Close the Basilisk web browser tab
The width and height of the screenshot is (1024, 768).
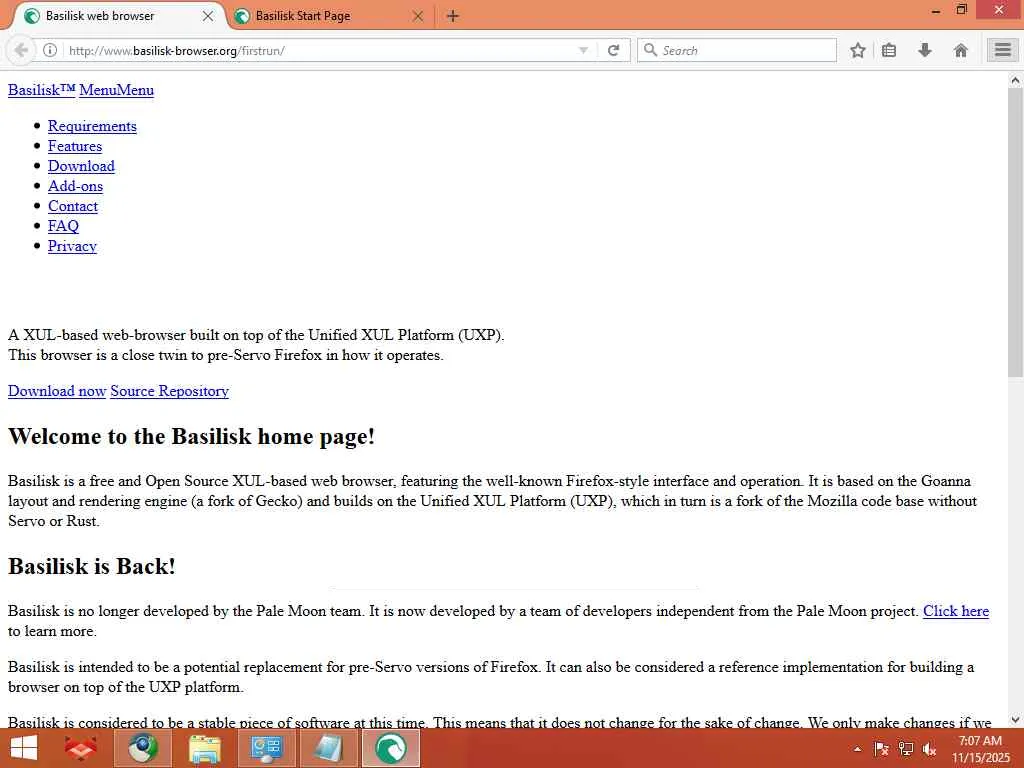pyautogui.click(x=208, y=16)
